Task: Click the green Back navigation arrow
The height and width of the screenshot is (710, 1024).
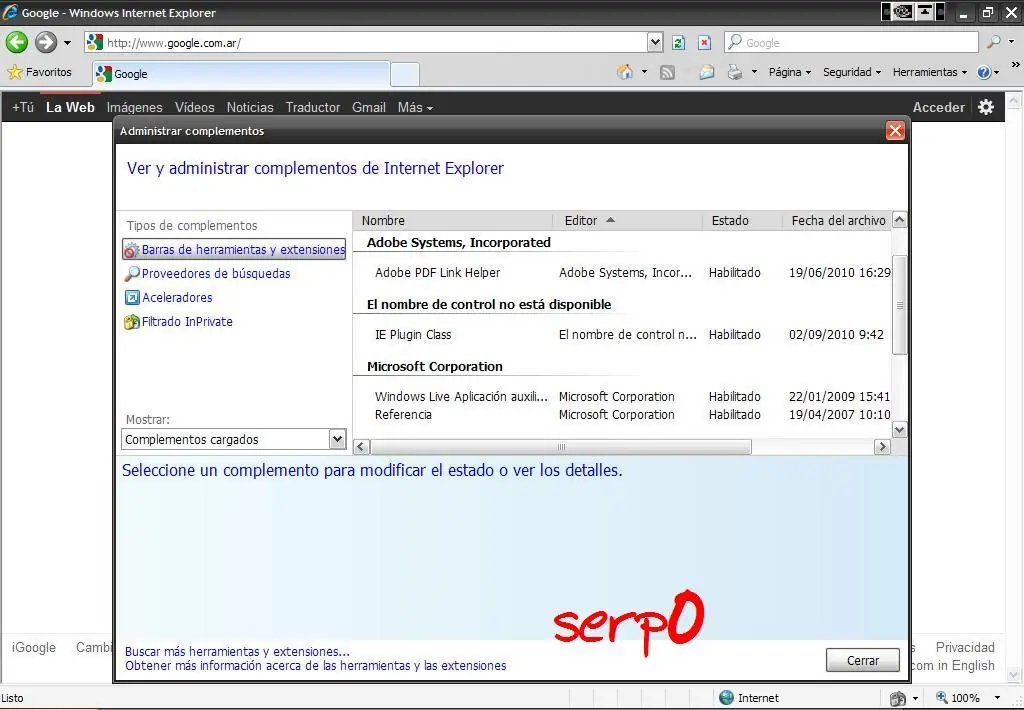Action: coord(16,42)
